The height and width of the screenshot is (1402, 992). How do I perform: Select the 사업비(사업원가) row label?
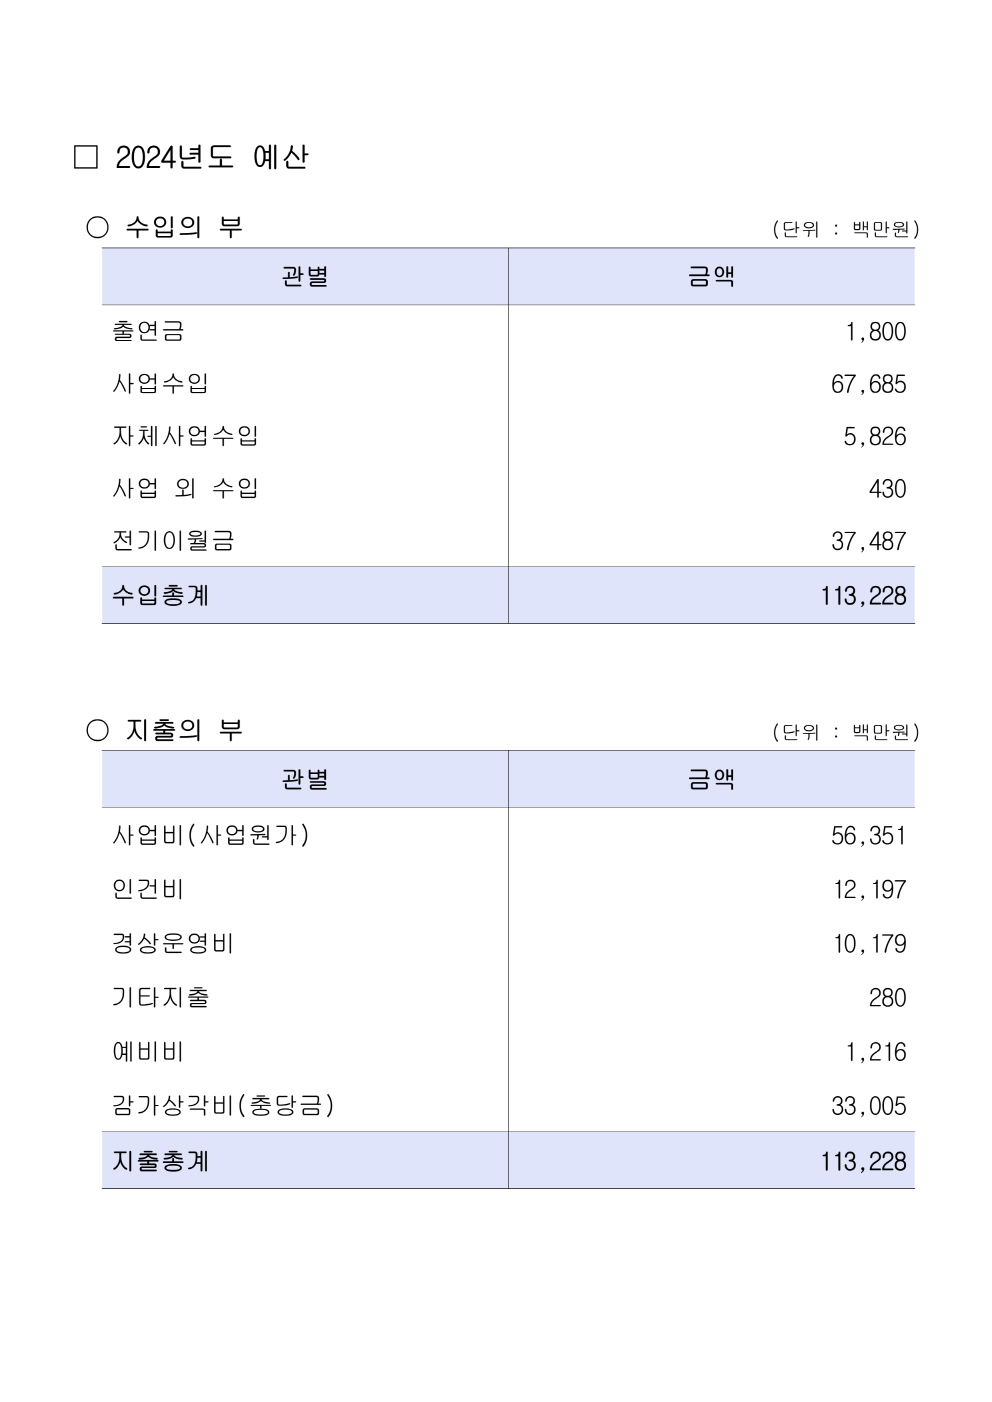point(211,835)
